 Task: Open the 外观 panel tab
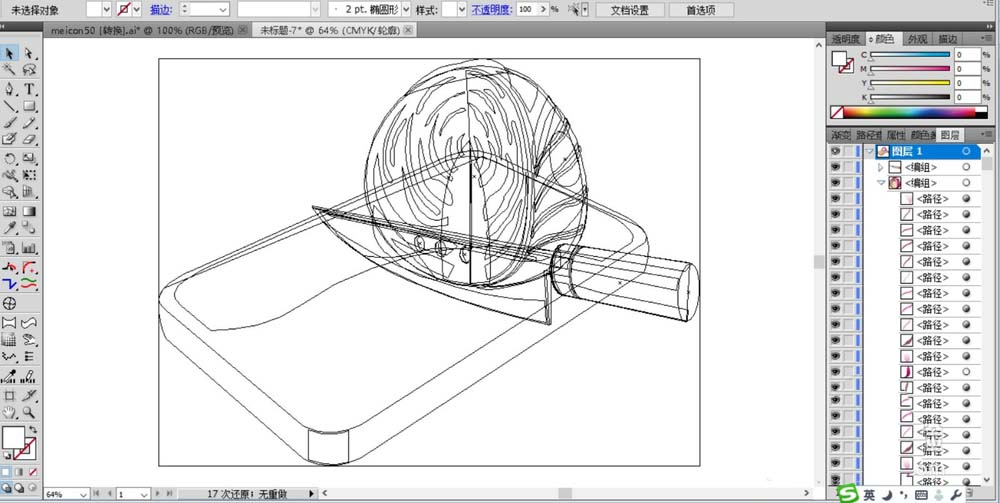coord(917,39)
